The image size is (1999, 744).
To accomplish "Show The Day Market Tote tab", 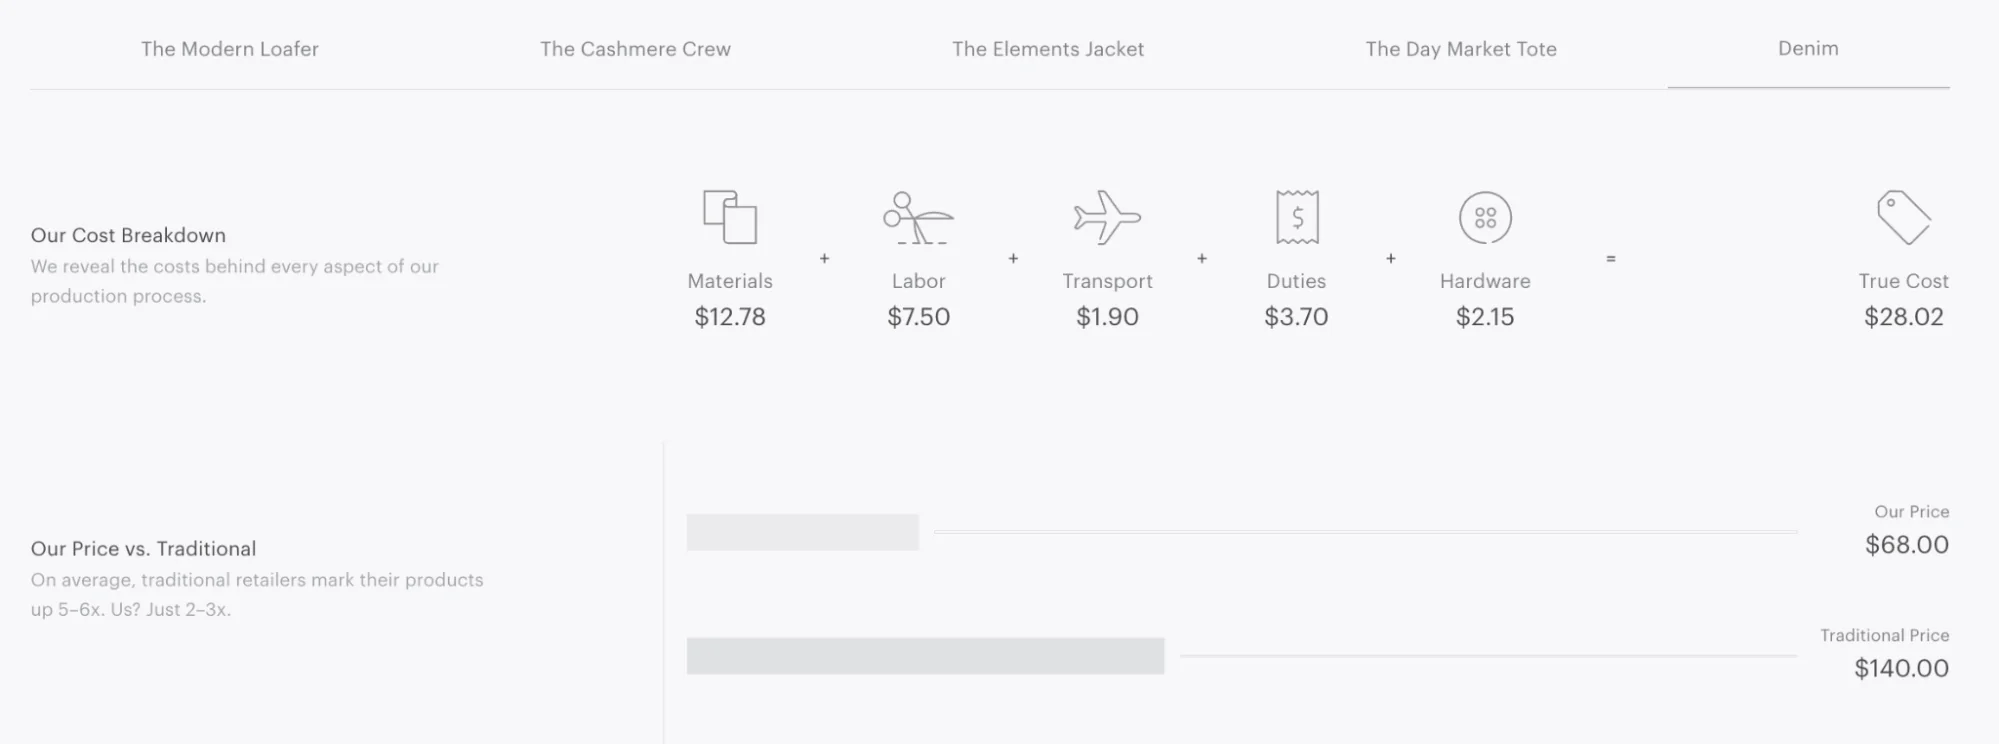I will pos(1461,49).
